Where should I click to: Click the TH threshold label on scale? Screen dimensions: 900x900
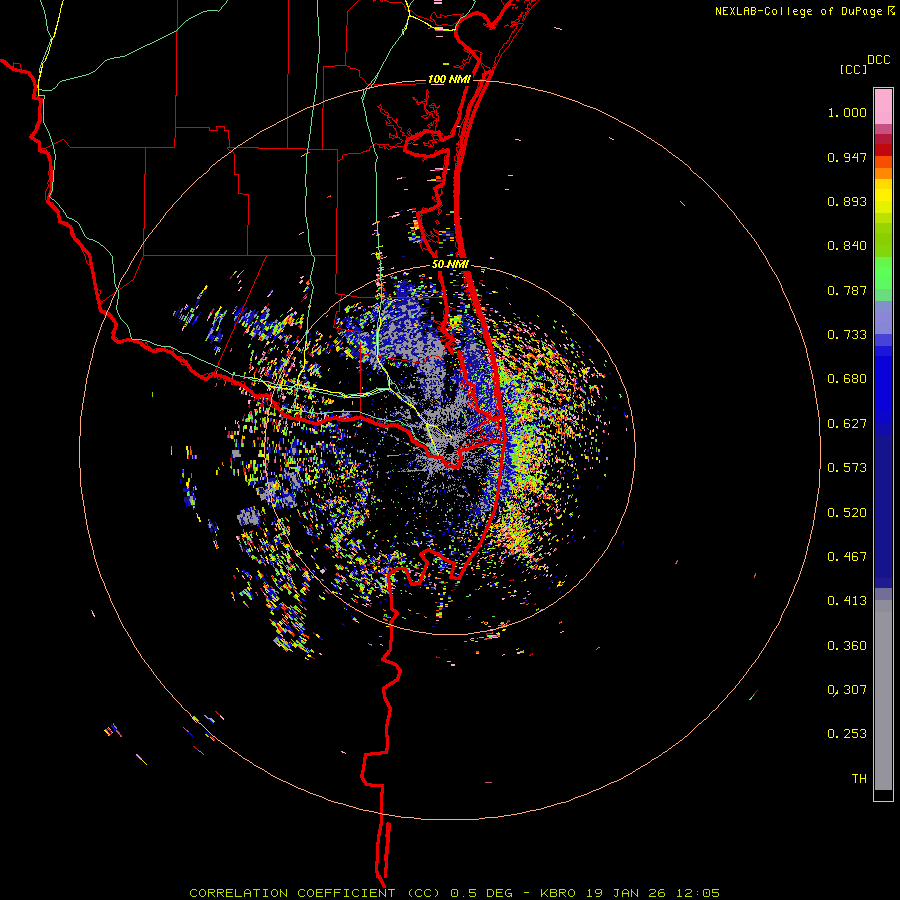pos(859,779)
